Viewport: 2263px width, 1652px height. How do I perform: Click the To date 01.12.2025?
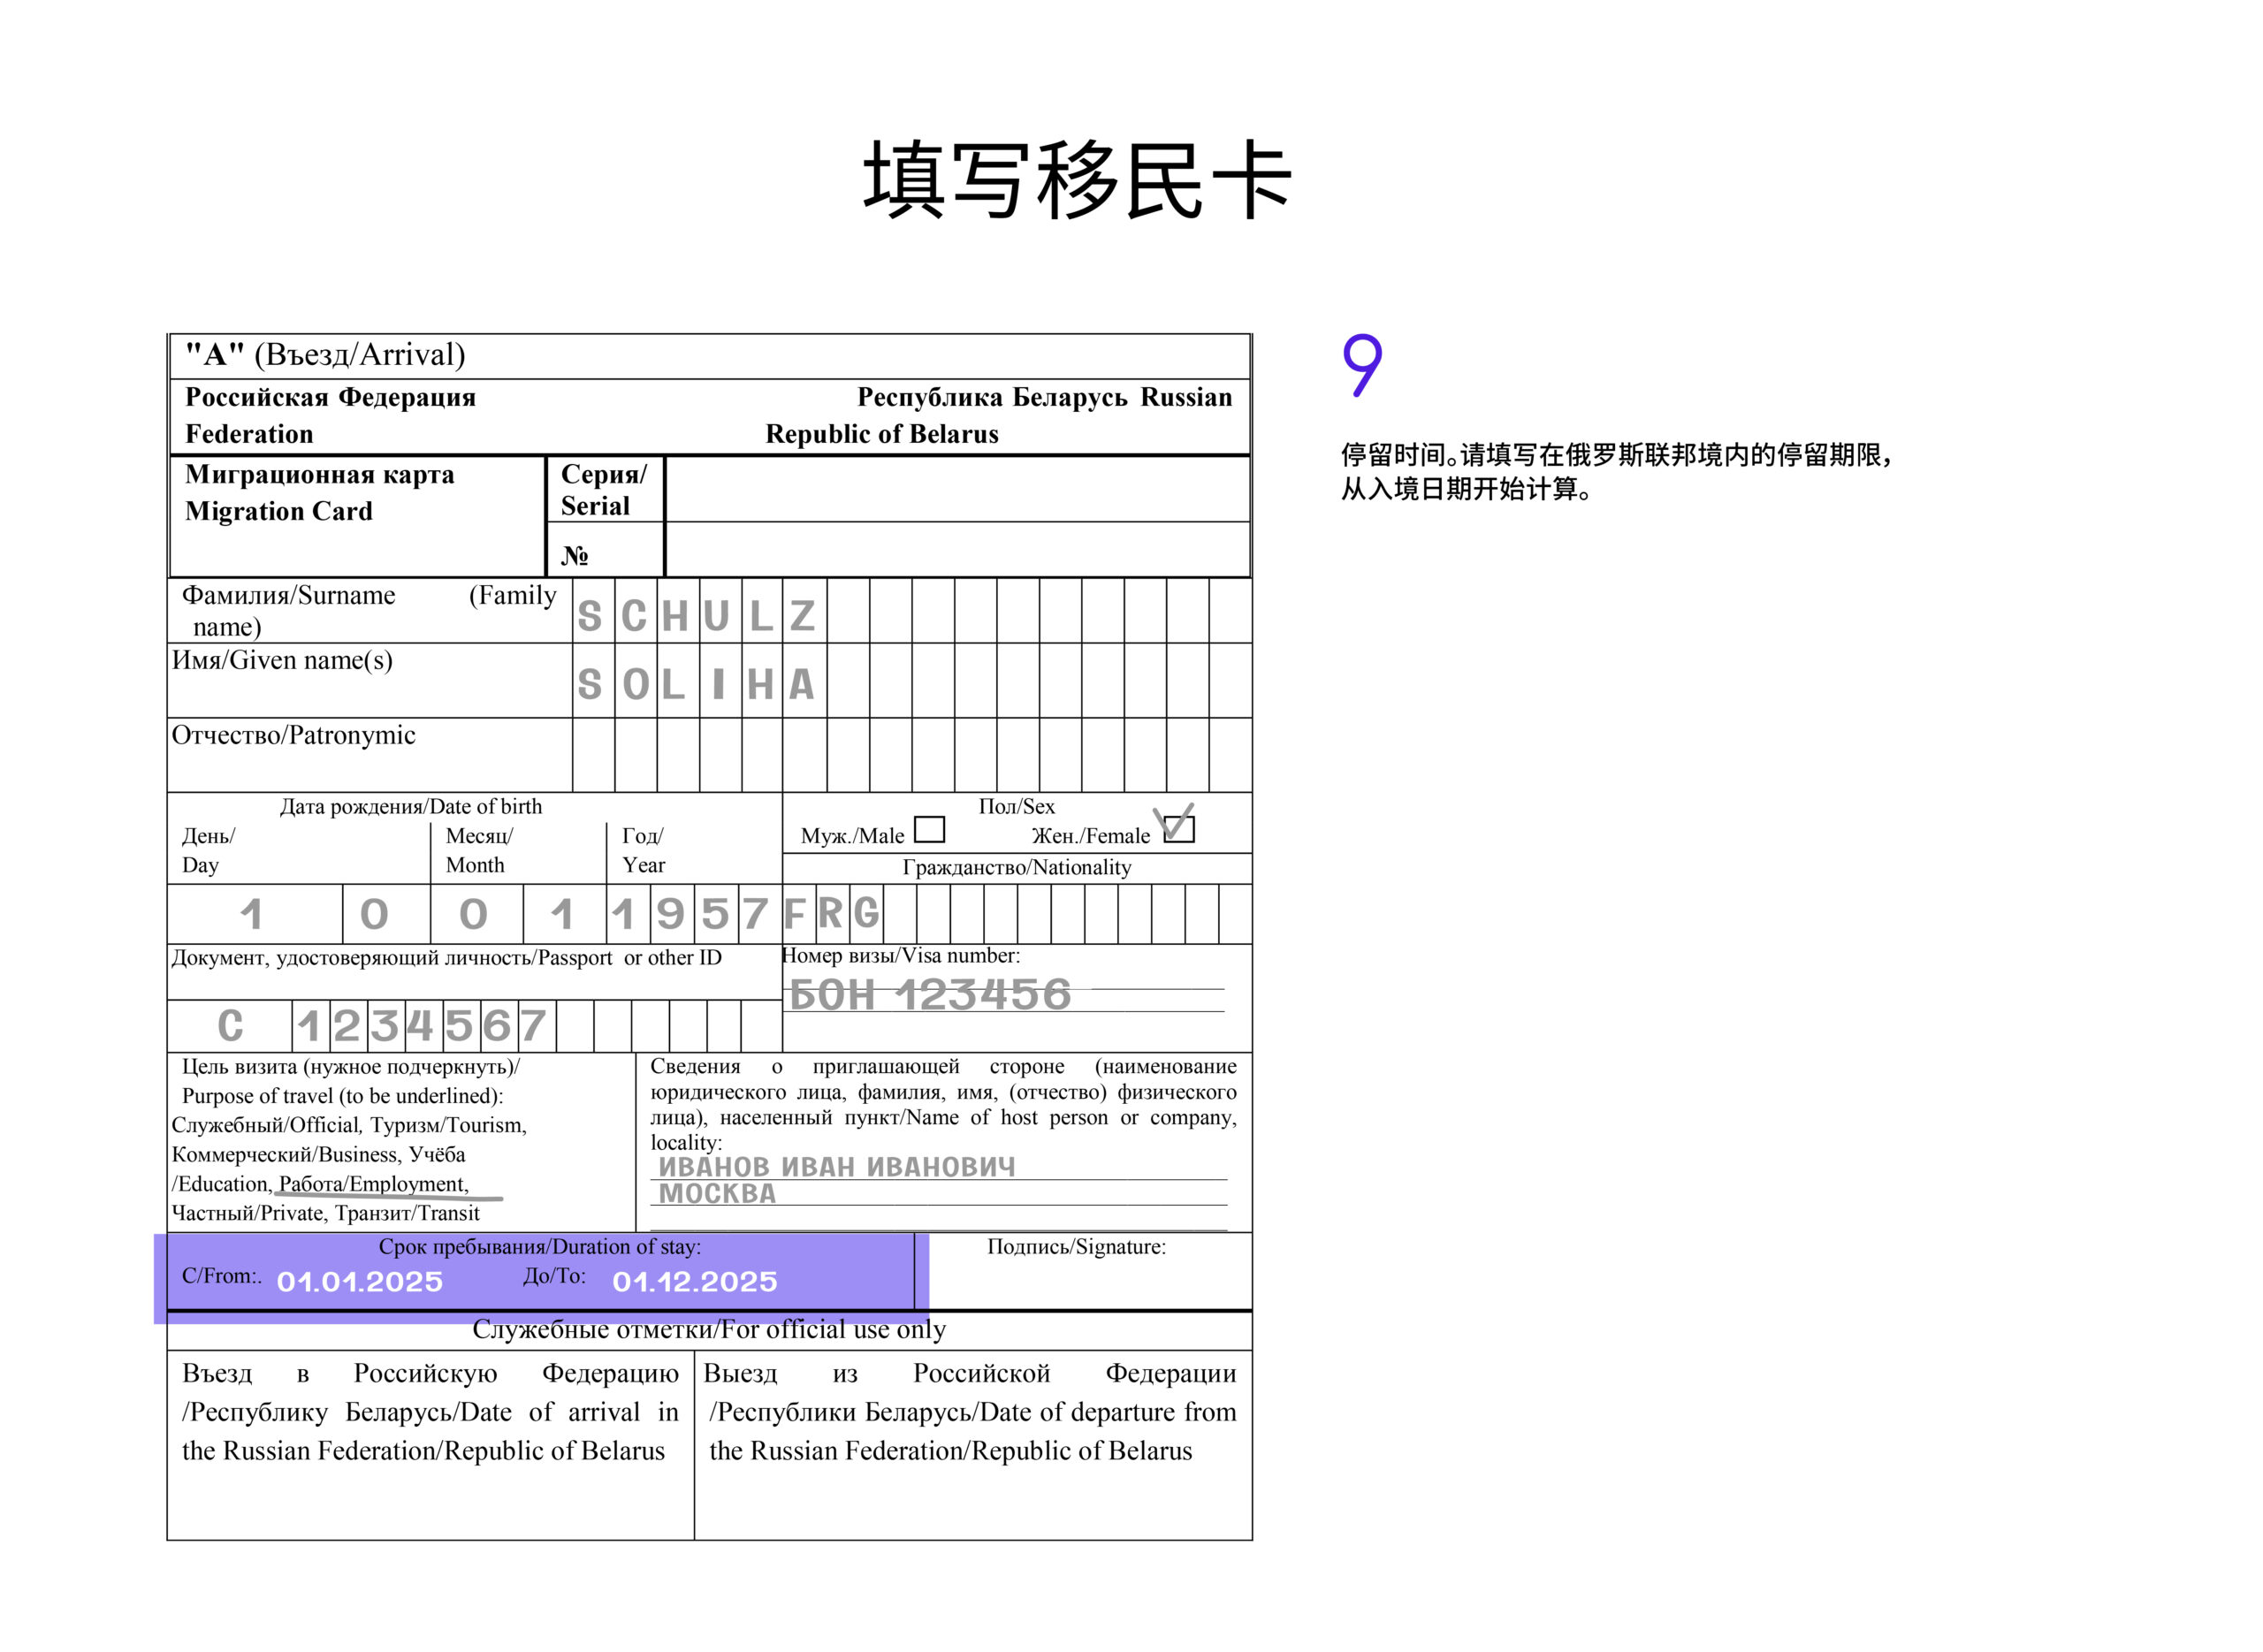(x=694, y=1281)
